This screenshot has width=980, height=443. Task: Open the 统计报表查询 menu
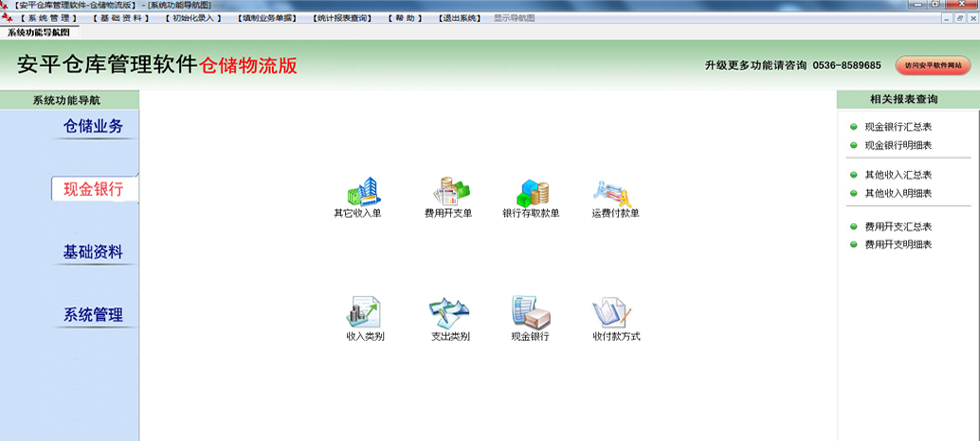coord(342,18)
